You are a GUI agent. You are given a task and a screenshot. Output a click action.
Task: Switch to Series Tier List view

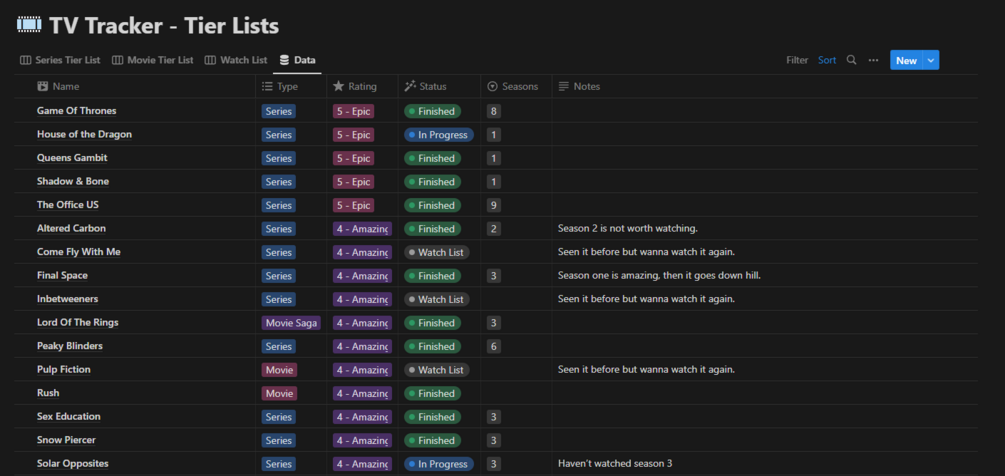pos(60,60)
